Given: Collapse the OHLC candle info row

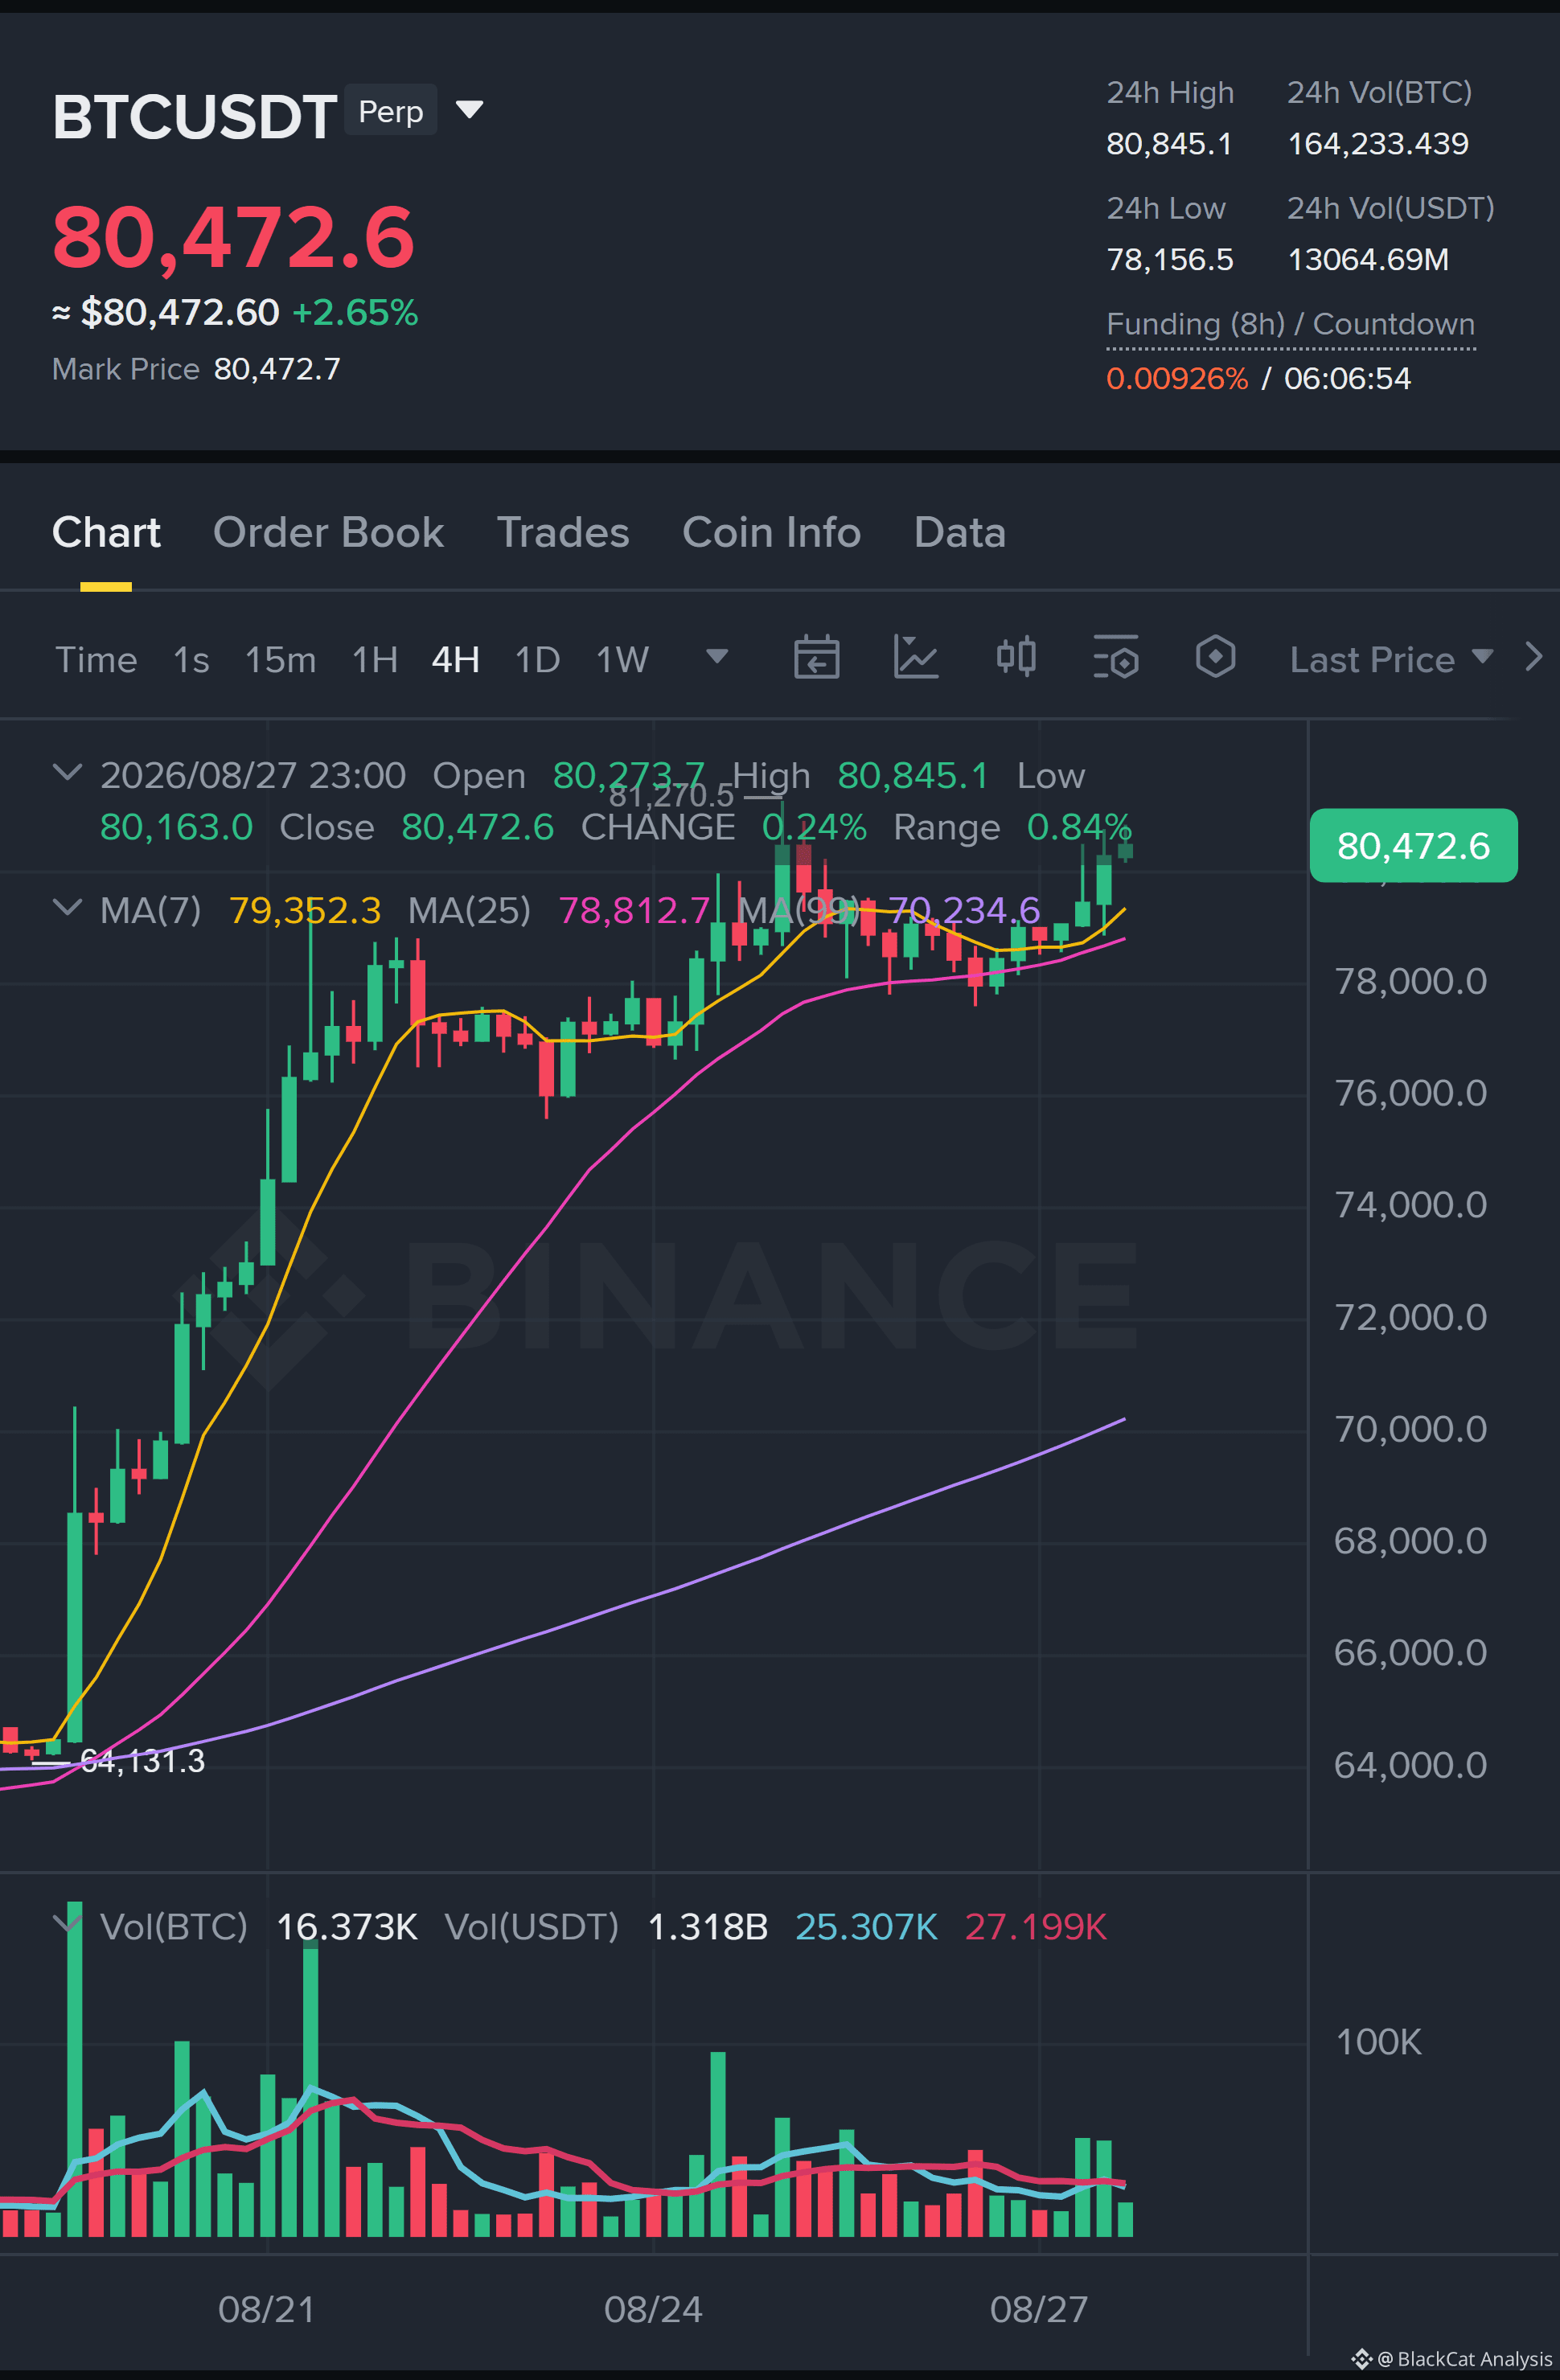Looking at the screenshot, I should [67, 773].
